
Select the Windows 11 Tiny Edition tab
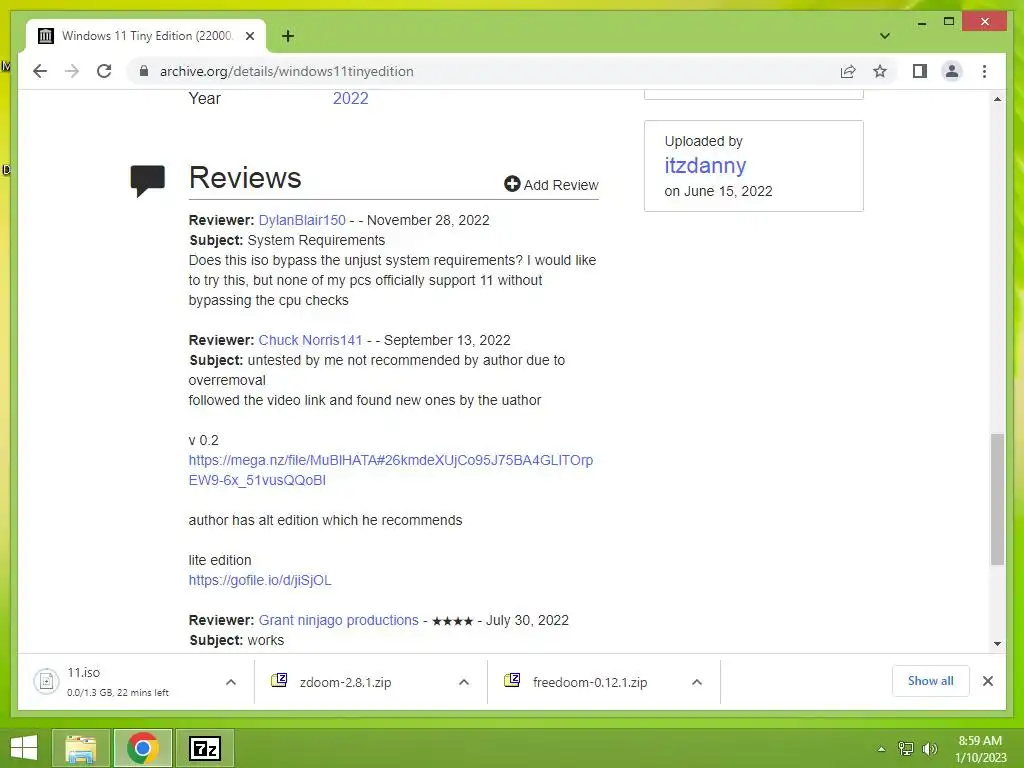146,36
